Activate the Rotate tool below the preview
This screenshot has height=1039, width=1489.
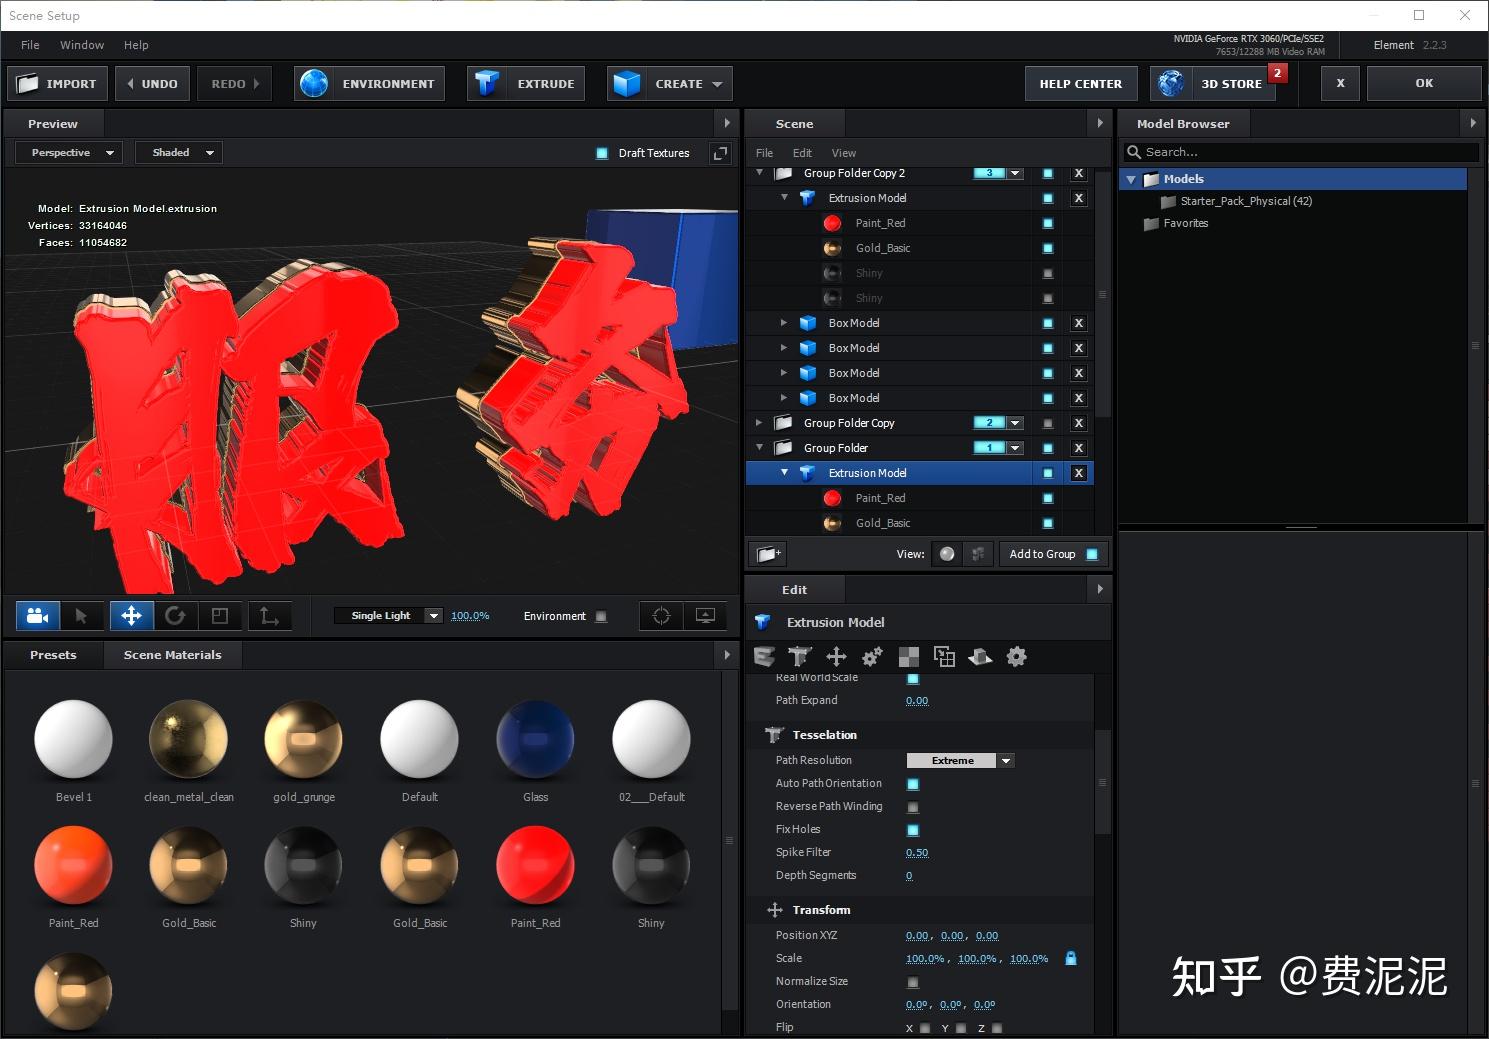click(177, 615)
